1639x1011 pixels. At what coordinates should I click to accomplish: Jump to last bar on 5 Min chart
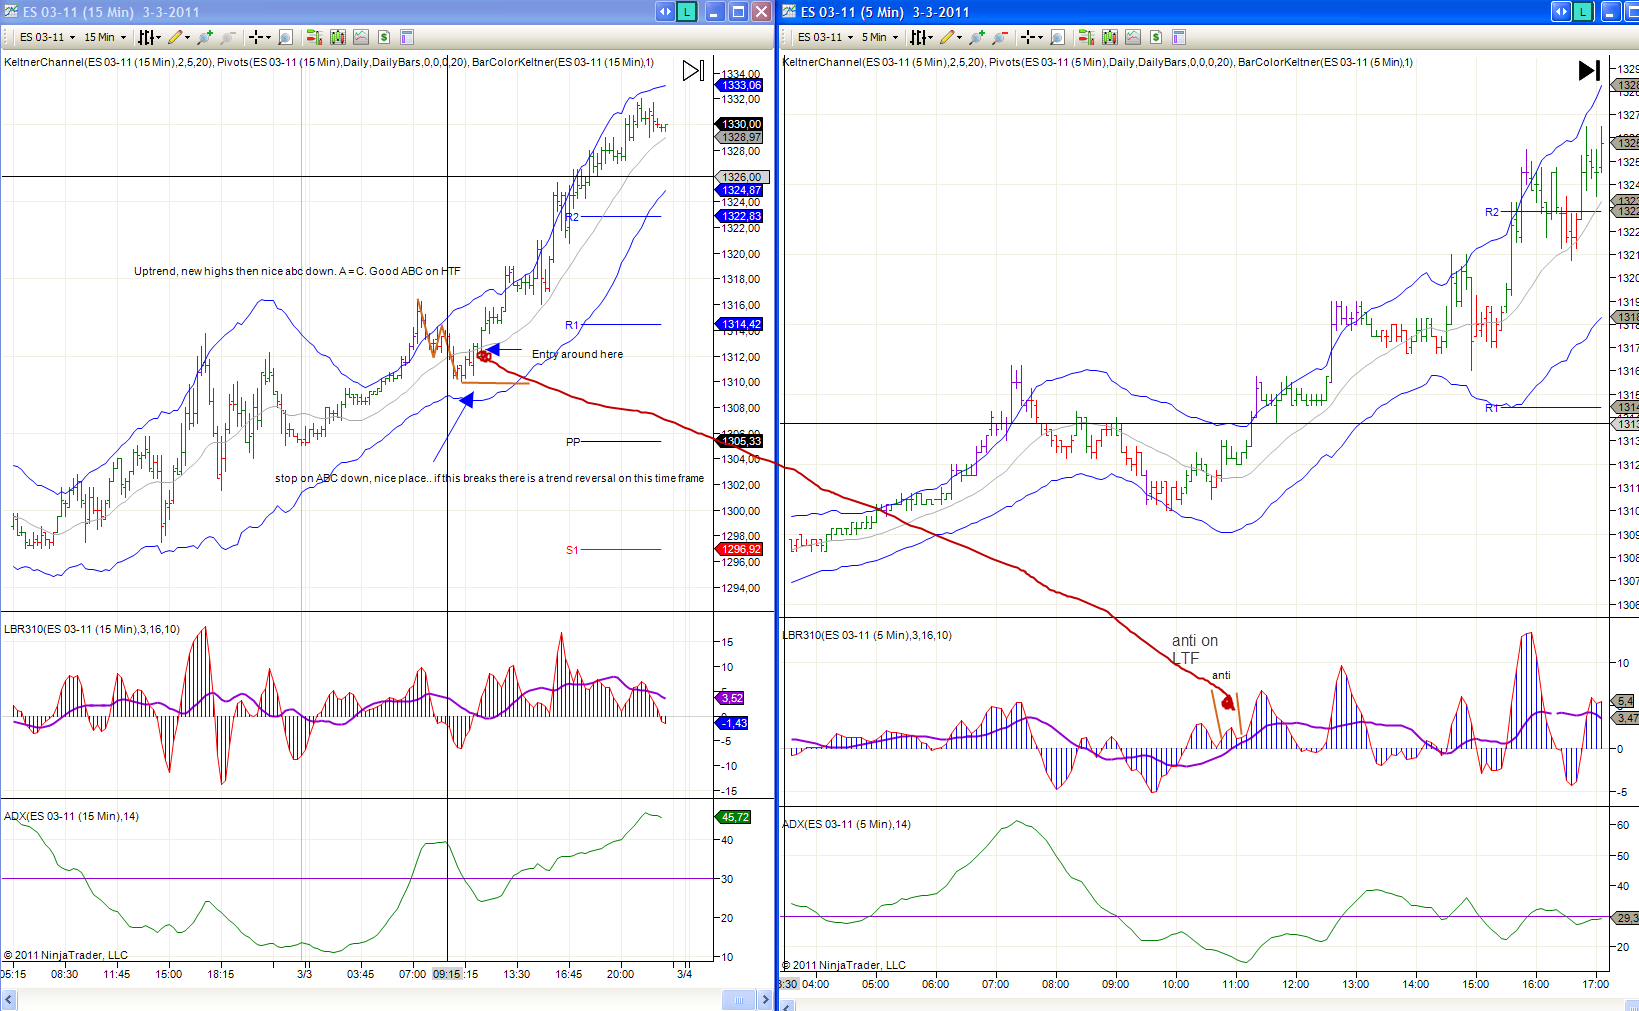pyautogui.click(x=1589, y=70)
